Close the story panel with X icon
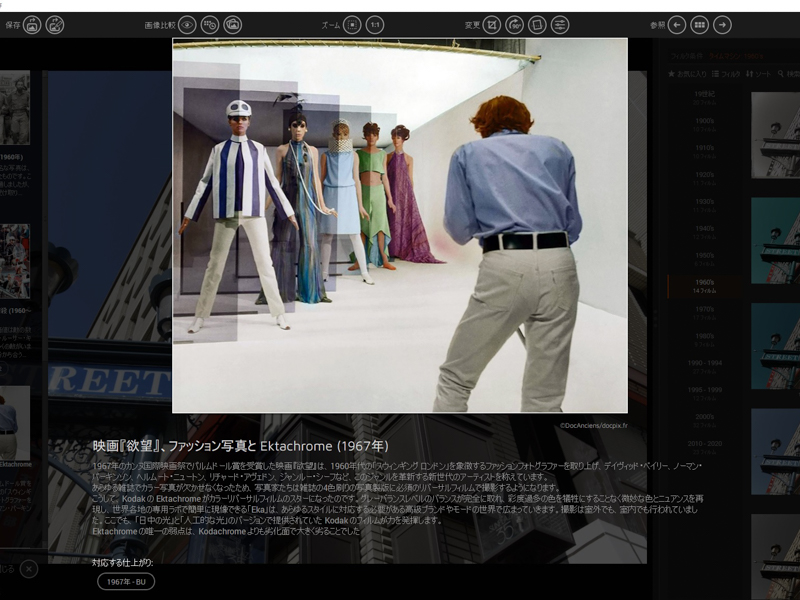Viewport: 800px width, 600px height. point(29,569)
